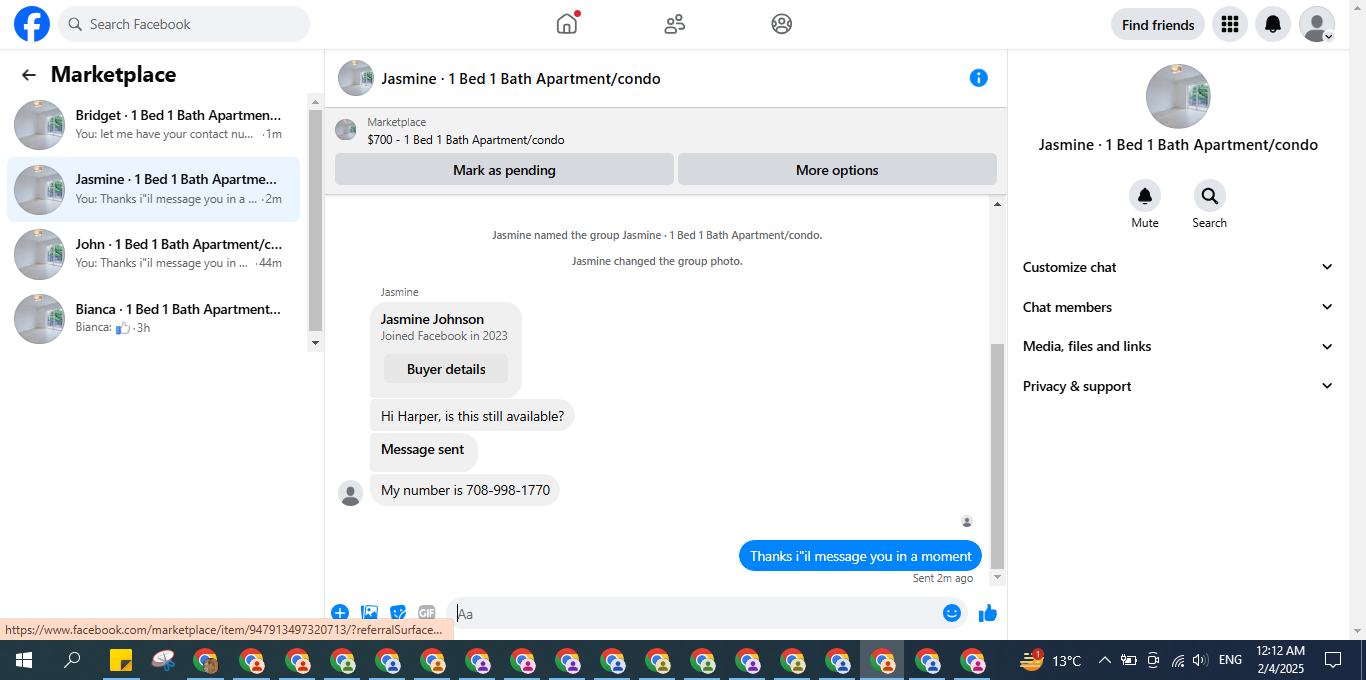Image resolution: width=1366 pixels, height=680 pixels.
Task: Expand Privacy & support section
Action: (x=1178, y=386)
